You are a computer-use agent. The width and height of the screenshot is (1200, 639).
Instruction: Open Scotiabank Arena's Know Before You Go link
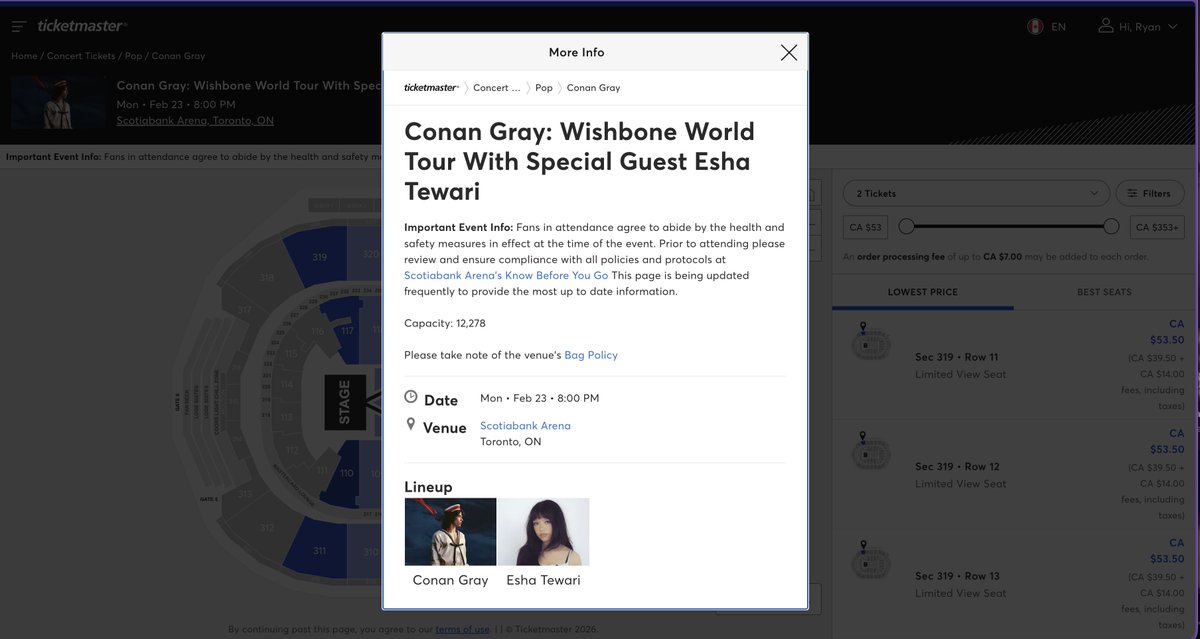[506, 275]
